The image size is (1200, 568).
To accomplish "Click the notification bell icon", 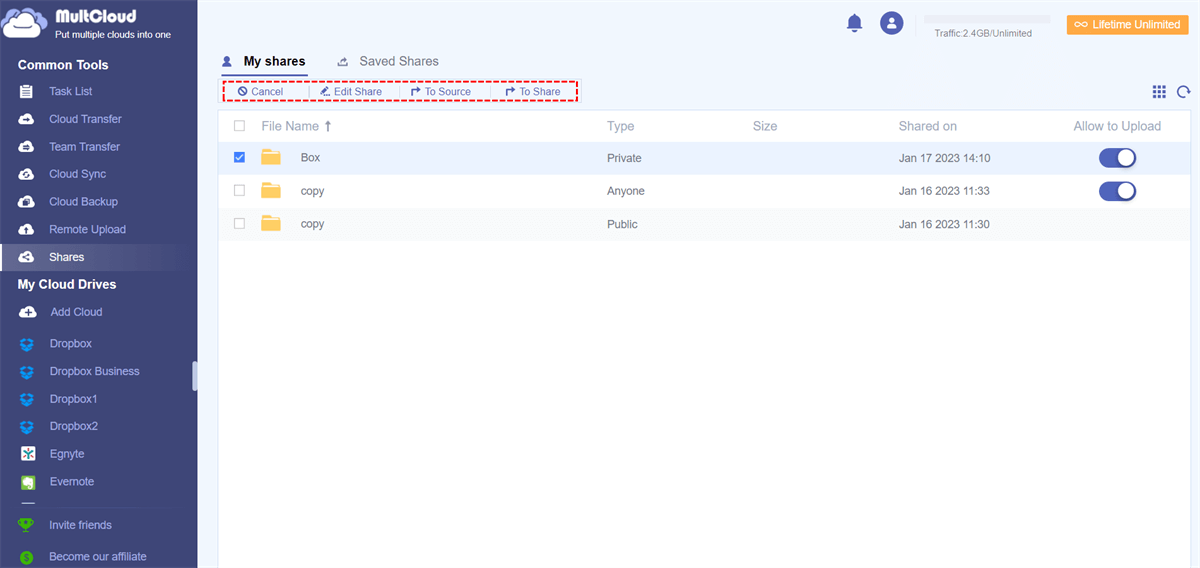I will coord(854,23).
